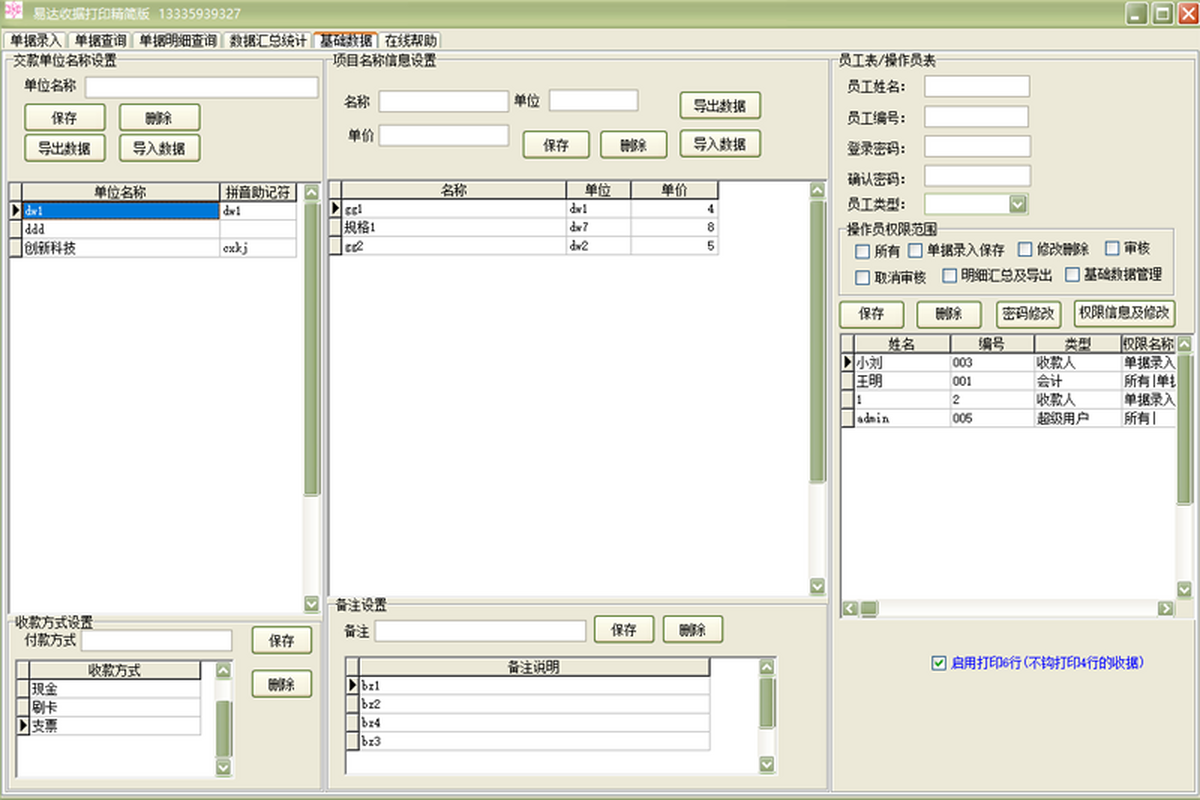Check the 修改删除 permission box
Image resolution: width=1200 pixels, height=800 pixels.
coord(1025,249)
